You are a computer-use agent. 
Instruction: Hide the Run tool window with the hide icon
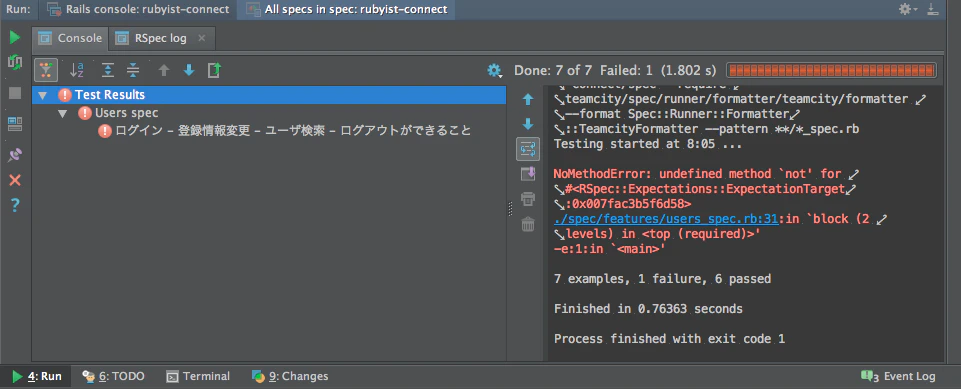pyautogui.click(x=933, y=9)
